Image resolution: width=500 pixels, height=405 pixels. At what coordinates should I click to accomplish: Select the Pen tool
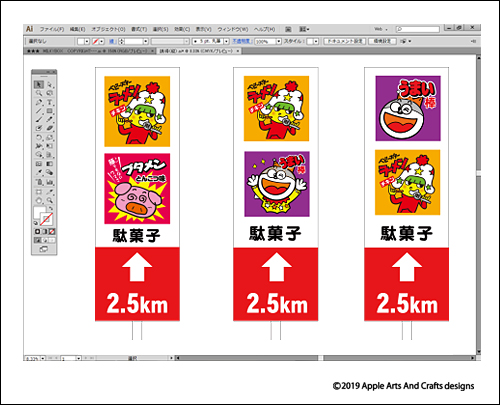click(39, 102)
